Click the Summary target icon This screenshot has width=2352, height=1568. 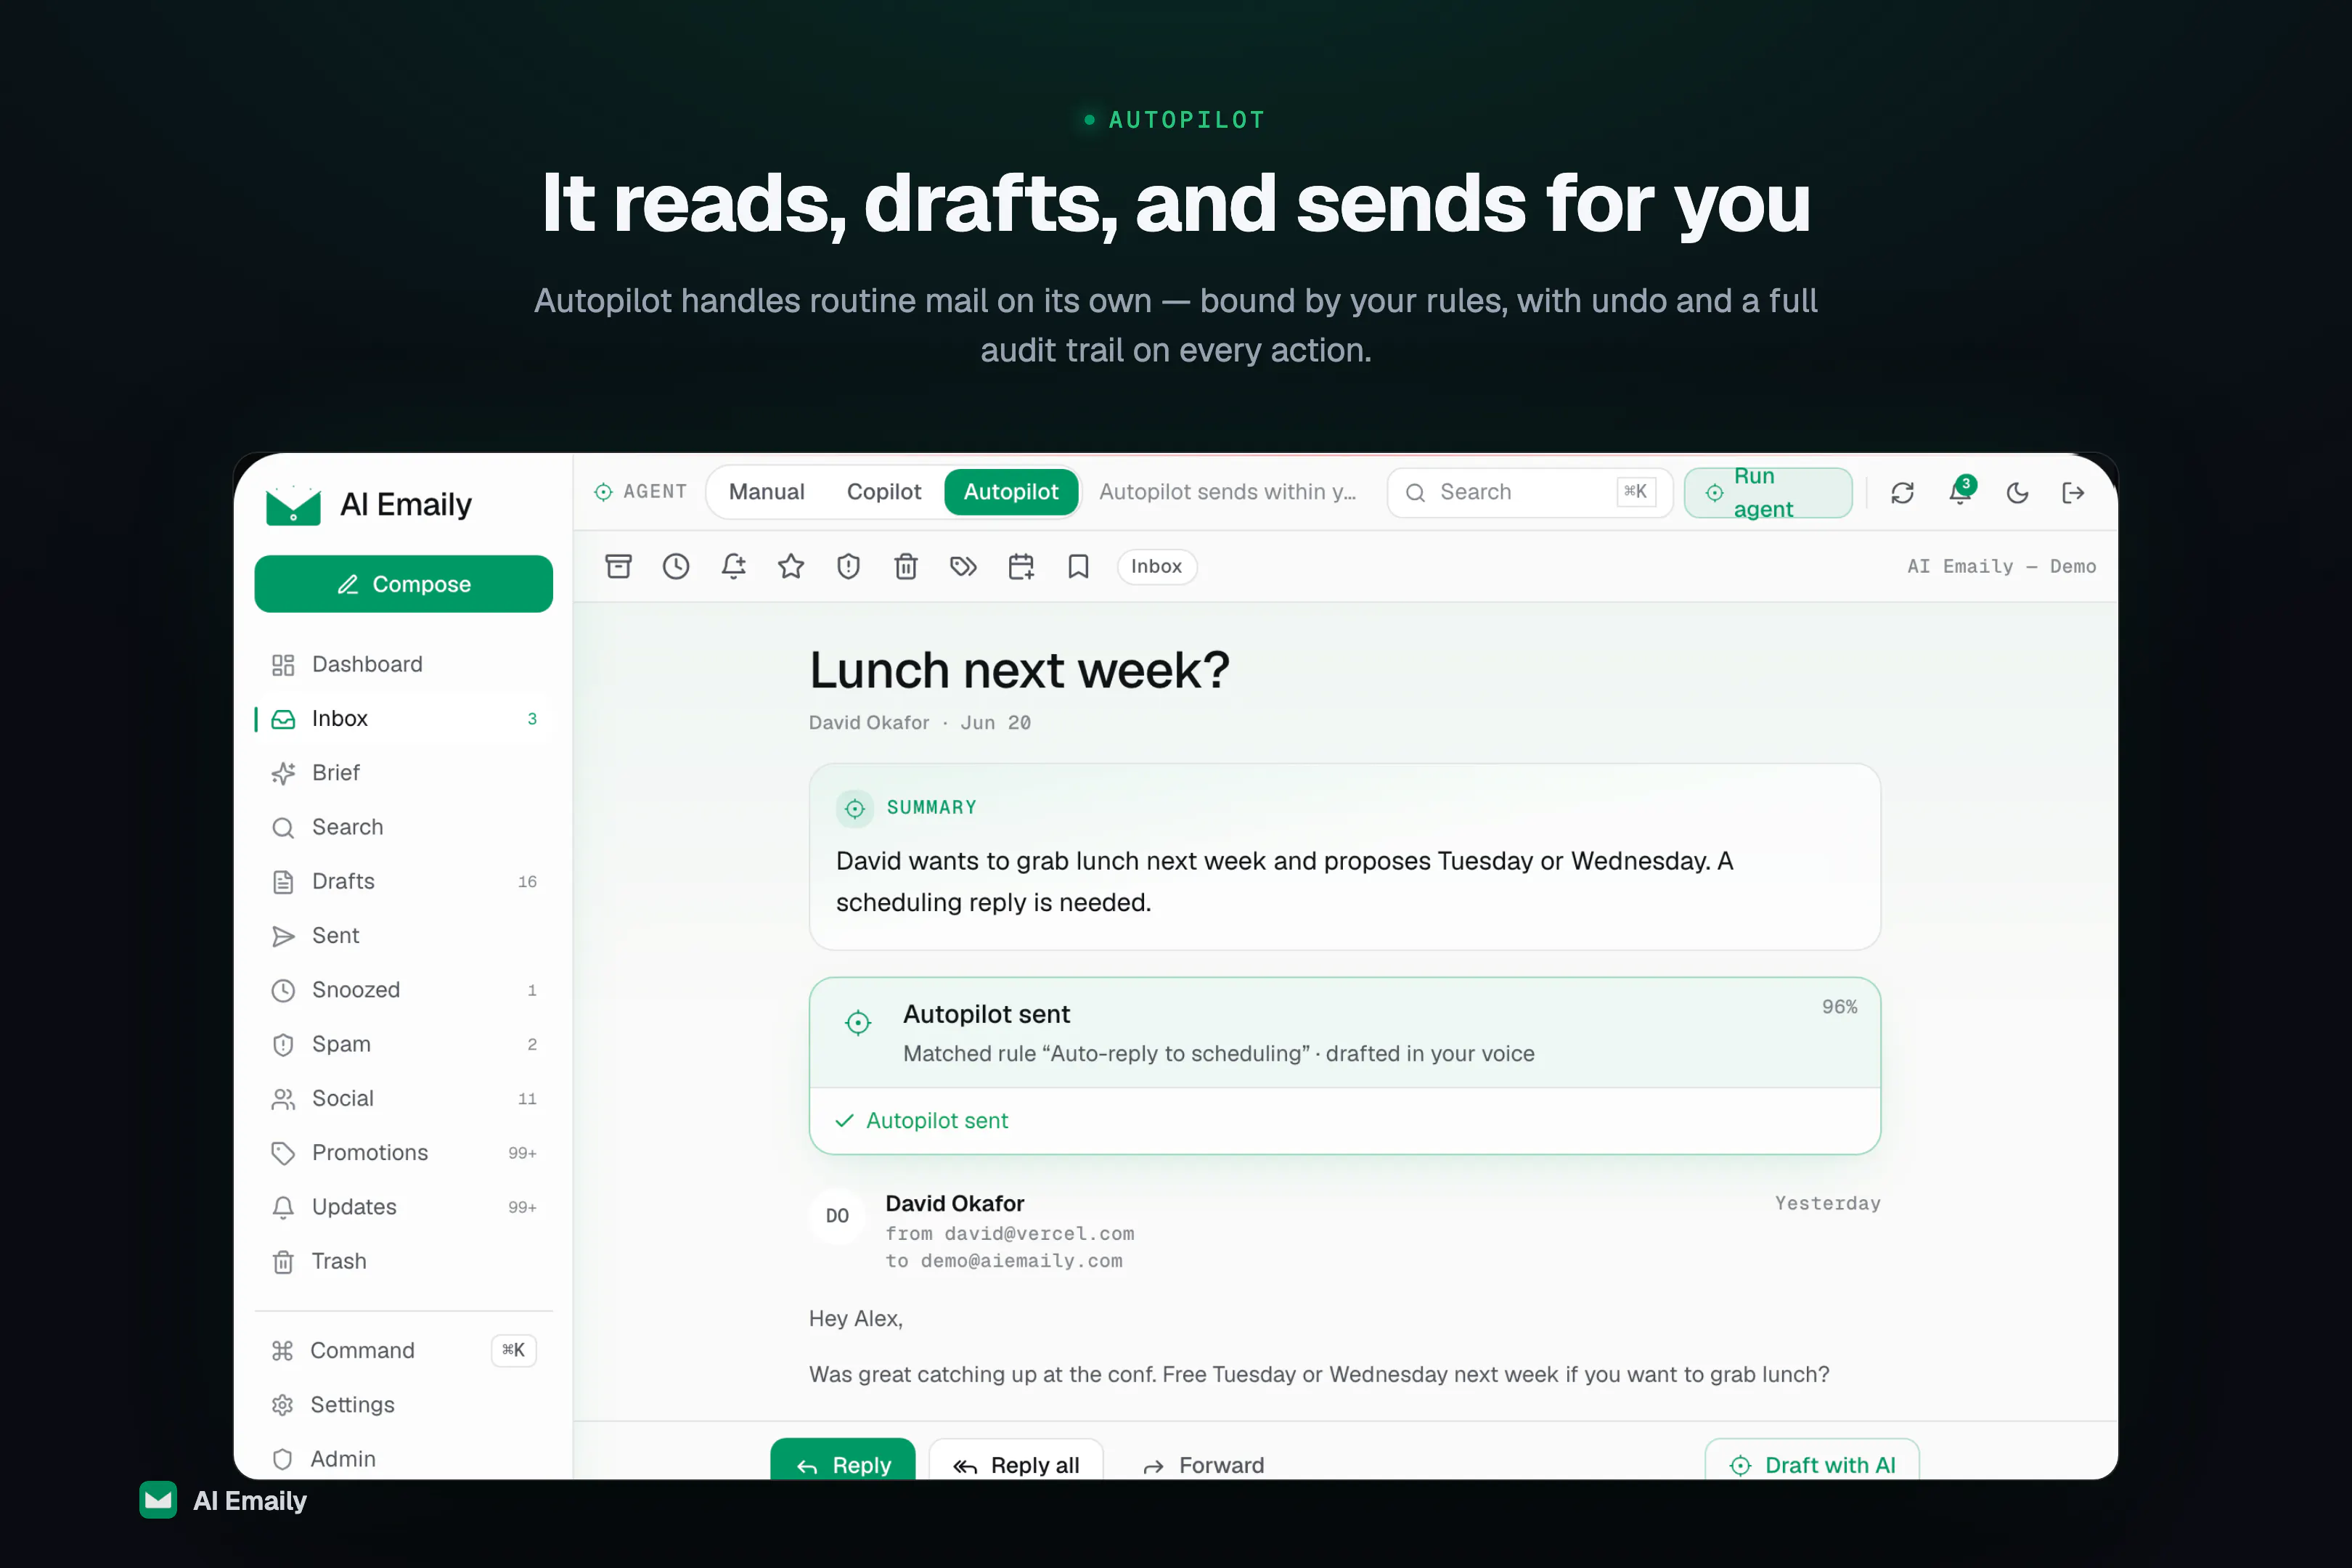pyautogui.click(x=855, y=808)
